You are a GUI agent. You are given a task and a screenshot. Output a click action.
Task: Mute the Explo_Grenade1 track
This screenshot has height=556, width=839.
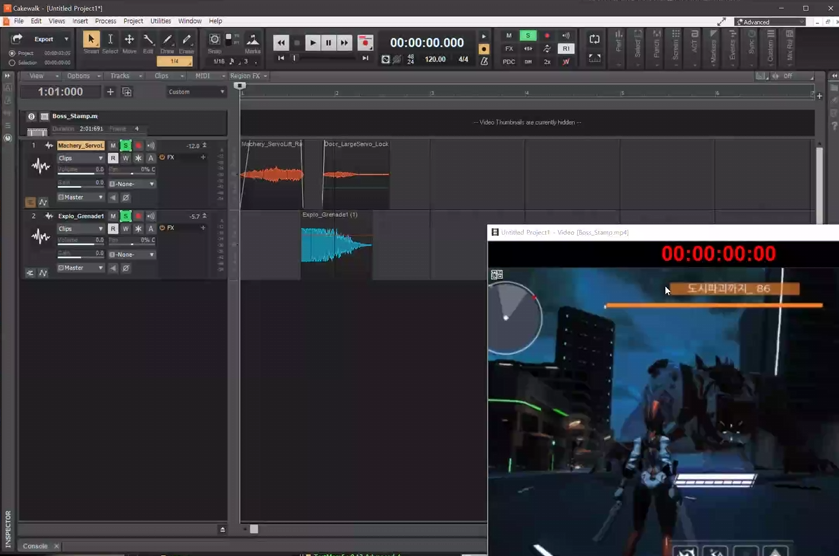pos(113,216)
